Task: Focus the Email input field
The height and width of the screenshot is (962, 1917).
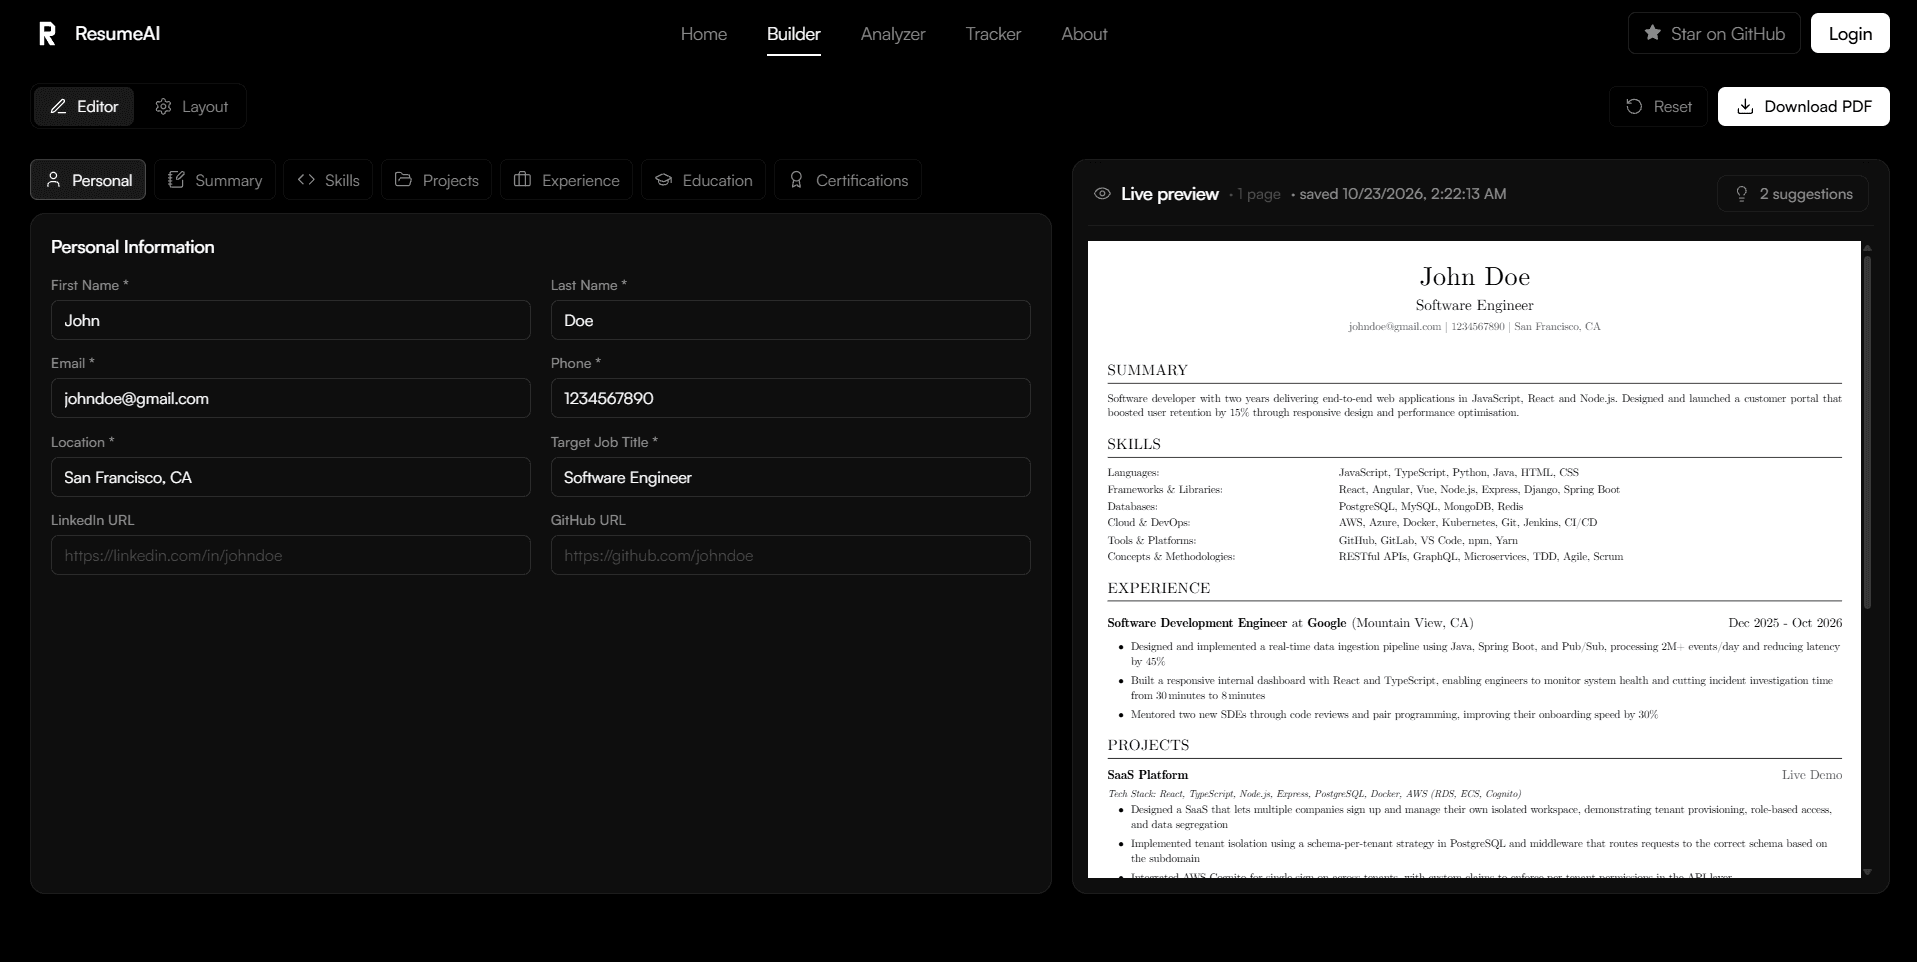Action: [x=291, y=398]
